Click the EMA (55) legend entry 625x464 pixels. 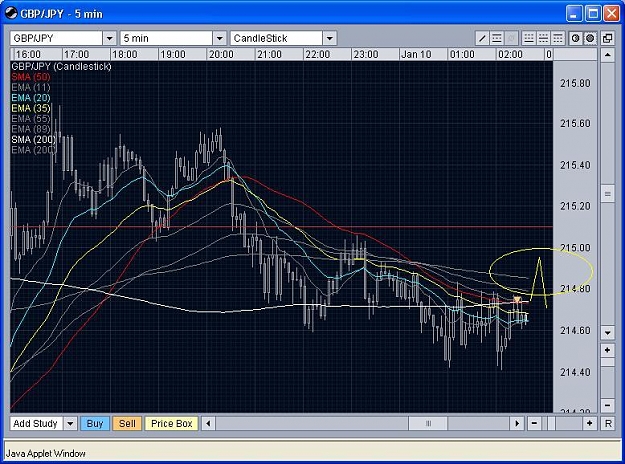[x=31, y=118]
